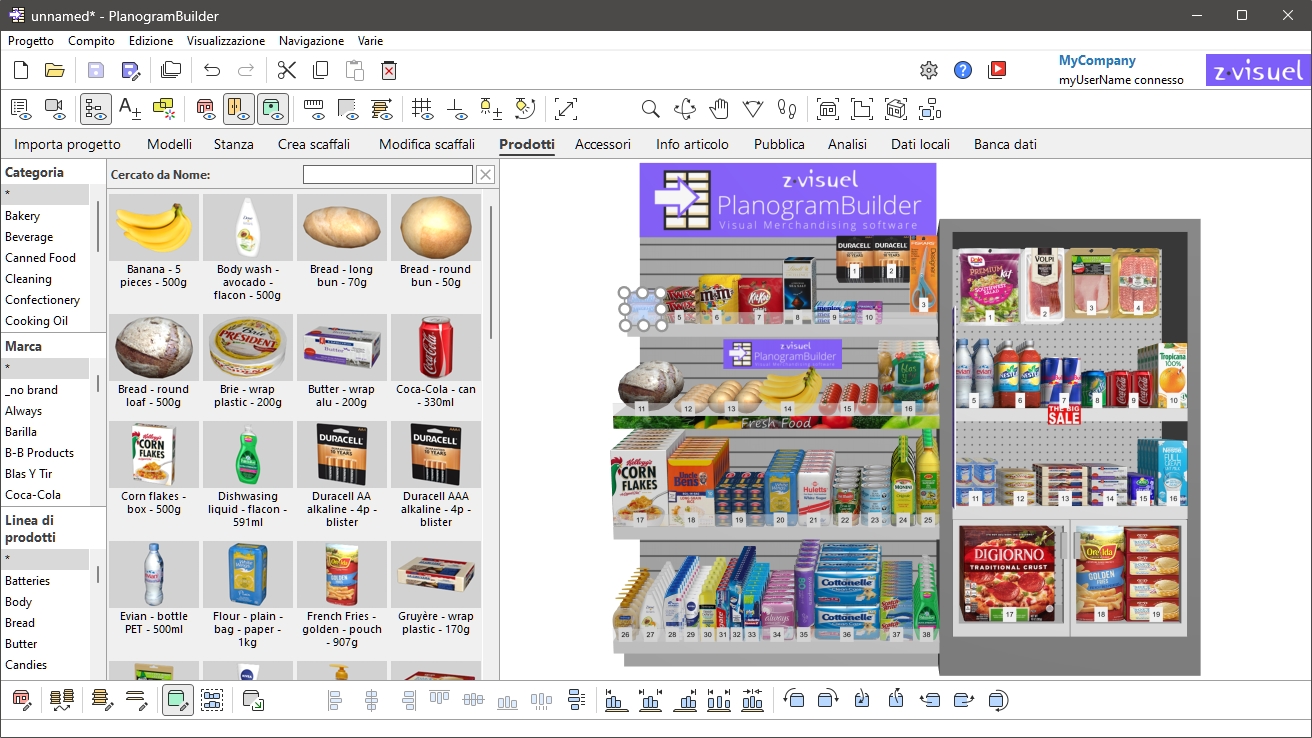This screenshot has height=738, width=1312.
Task: Delete item with the red X trash icon
Action: pos(389,70)
